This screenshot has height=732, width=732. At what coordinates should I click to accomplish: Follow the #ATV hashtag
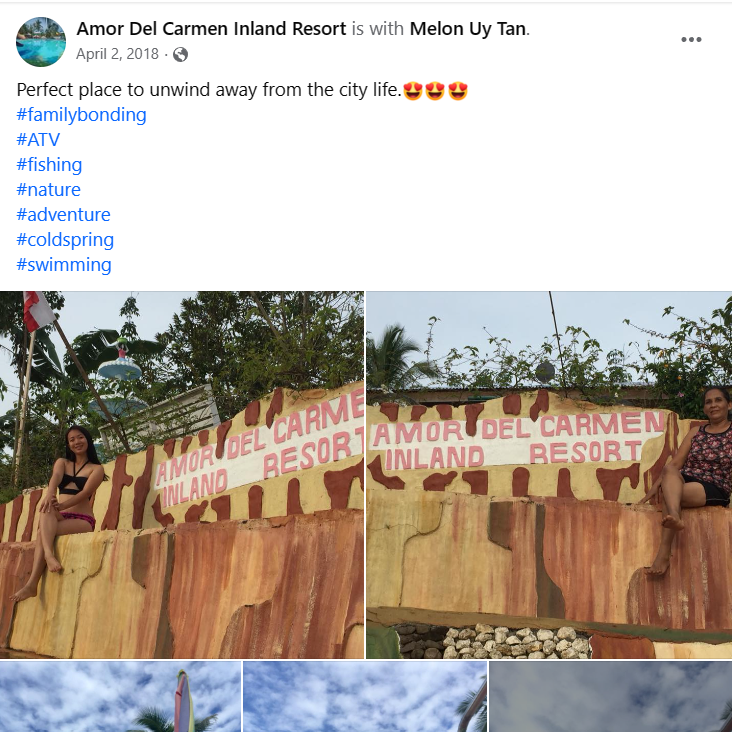tap(38, 140)
